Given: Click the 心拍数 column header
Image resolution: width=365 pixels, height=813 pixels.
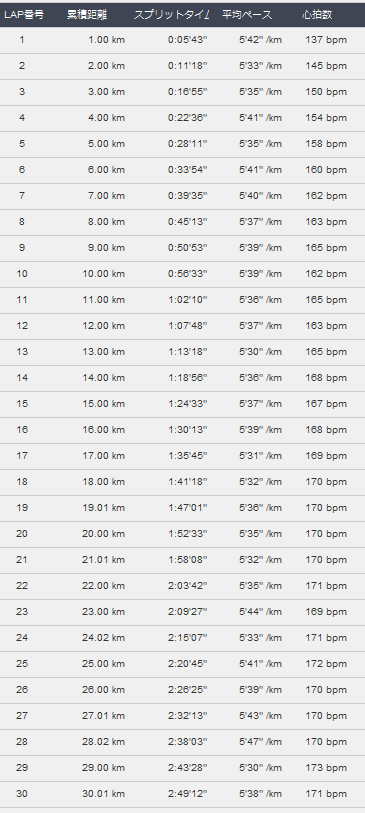Looking at the screenshot, I should point(317,15).
